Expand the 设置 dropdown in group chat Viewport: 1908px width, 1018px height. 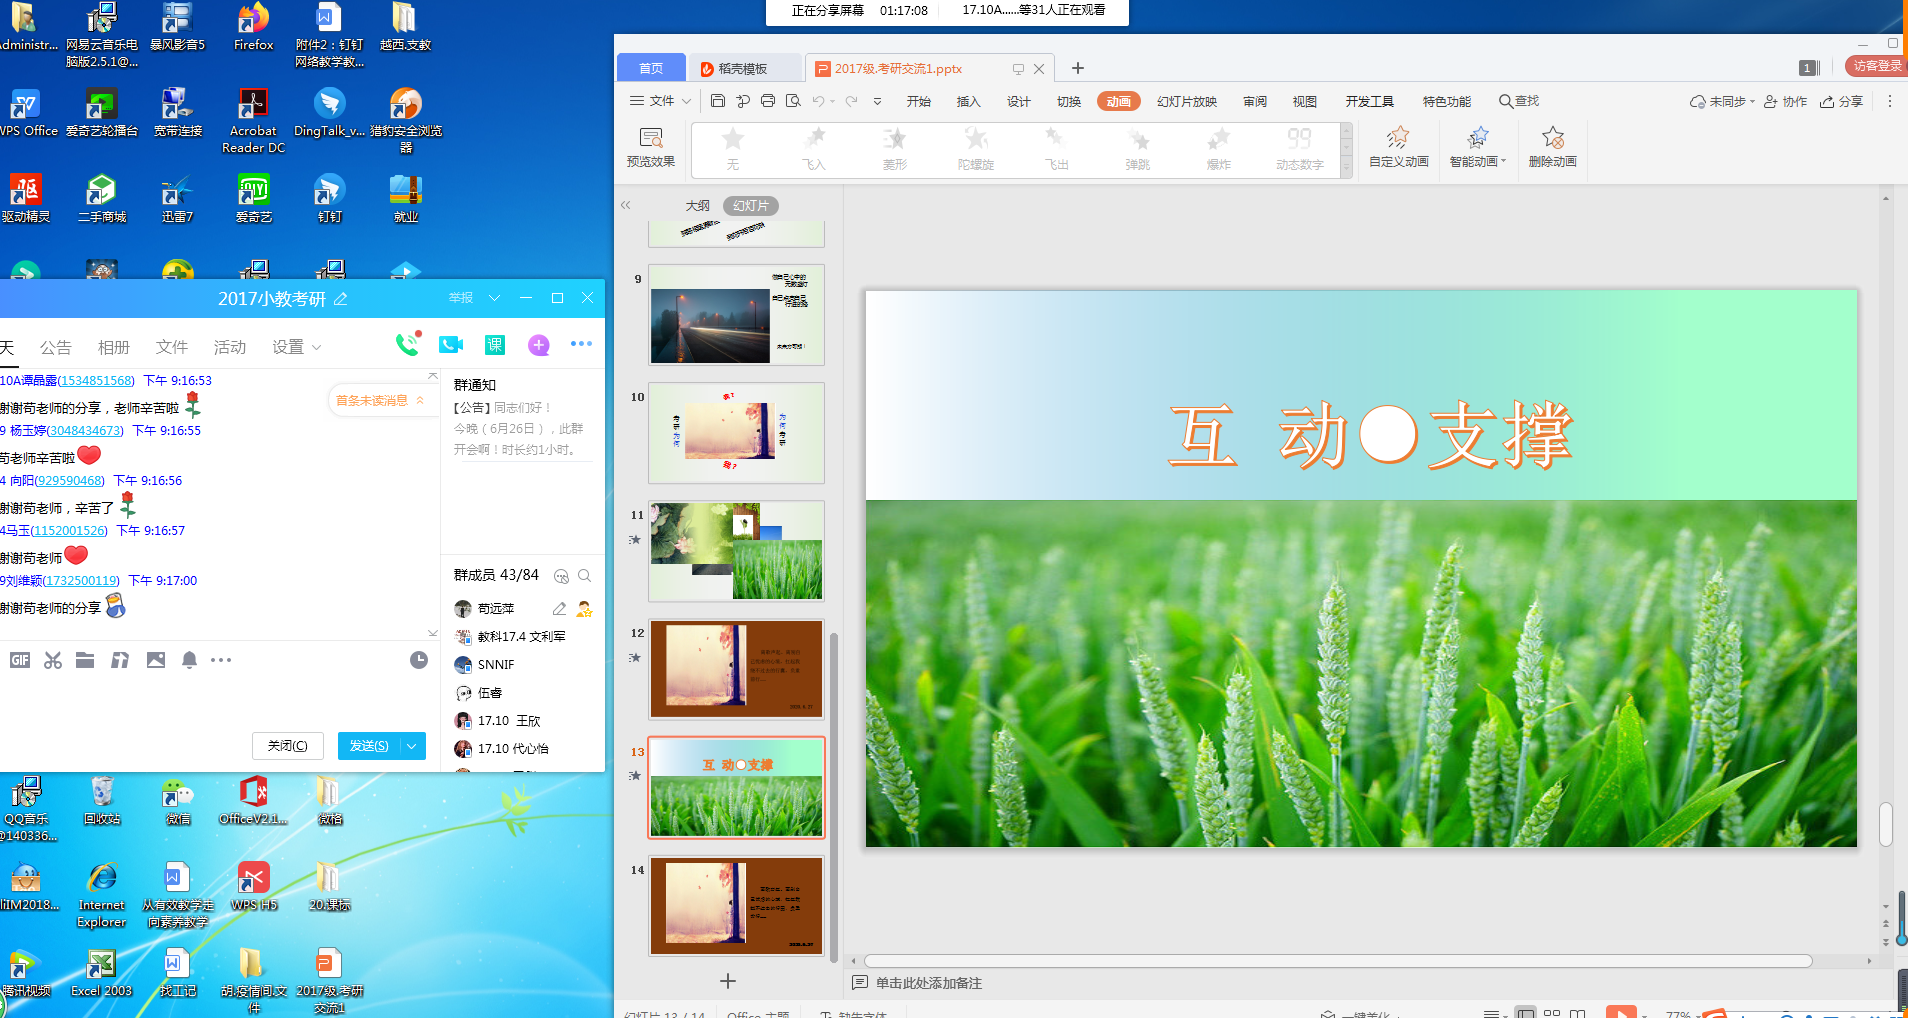[x=297, y=347]
